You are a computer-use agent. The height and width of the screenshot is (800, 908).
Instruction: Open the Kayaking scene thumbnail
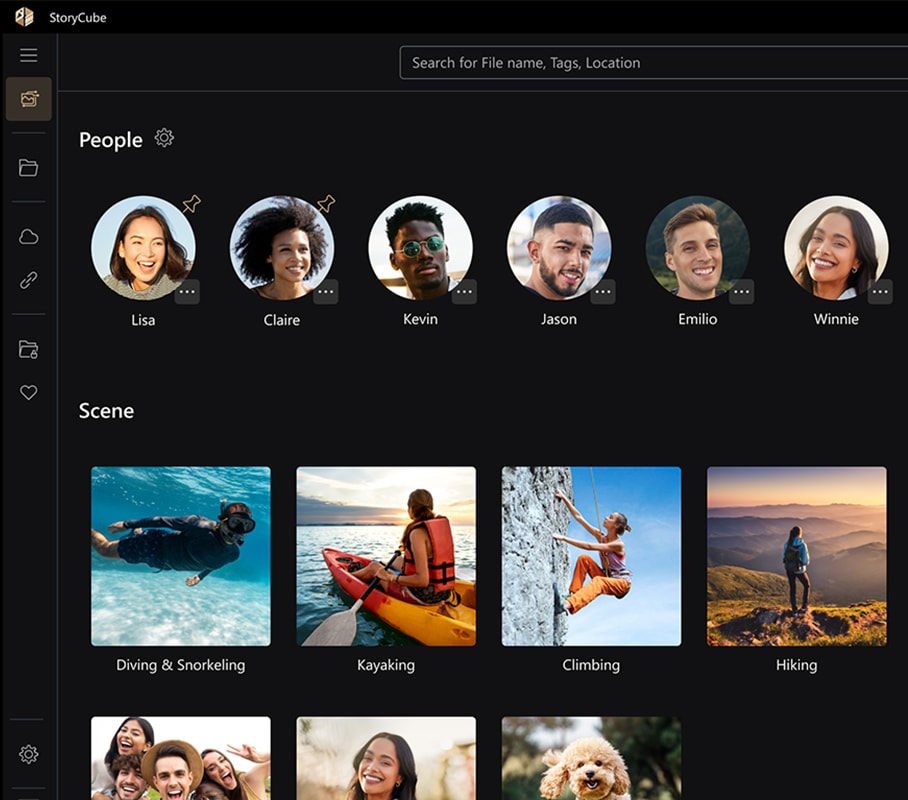386,556
